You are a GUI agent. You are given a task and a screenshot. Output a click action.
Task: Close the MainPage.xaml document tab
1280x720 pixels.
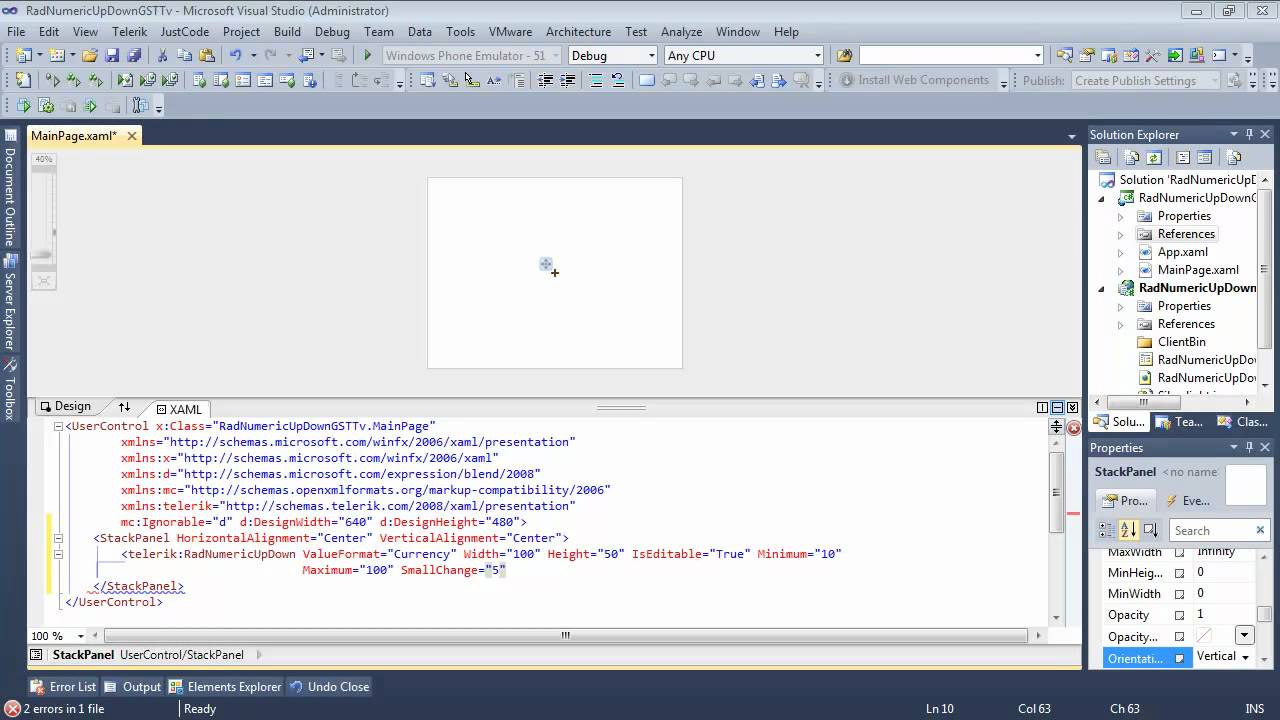(131, 136)
